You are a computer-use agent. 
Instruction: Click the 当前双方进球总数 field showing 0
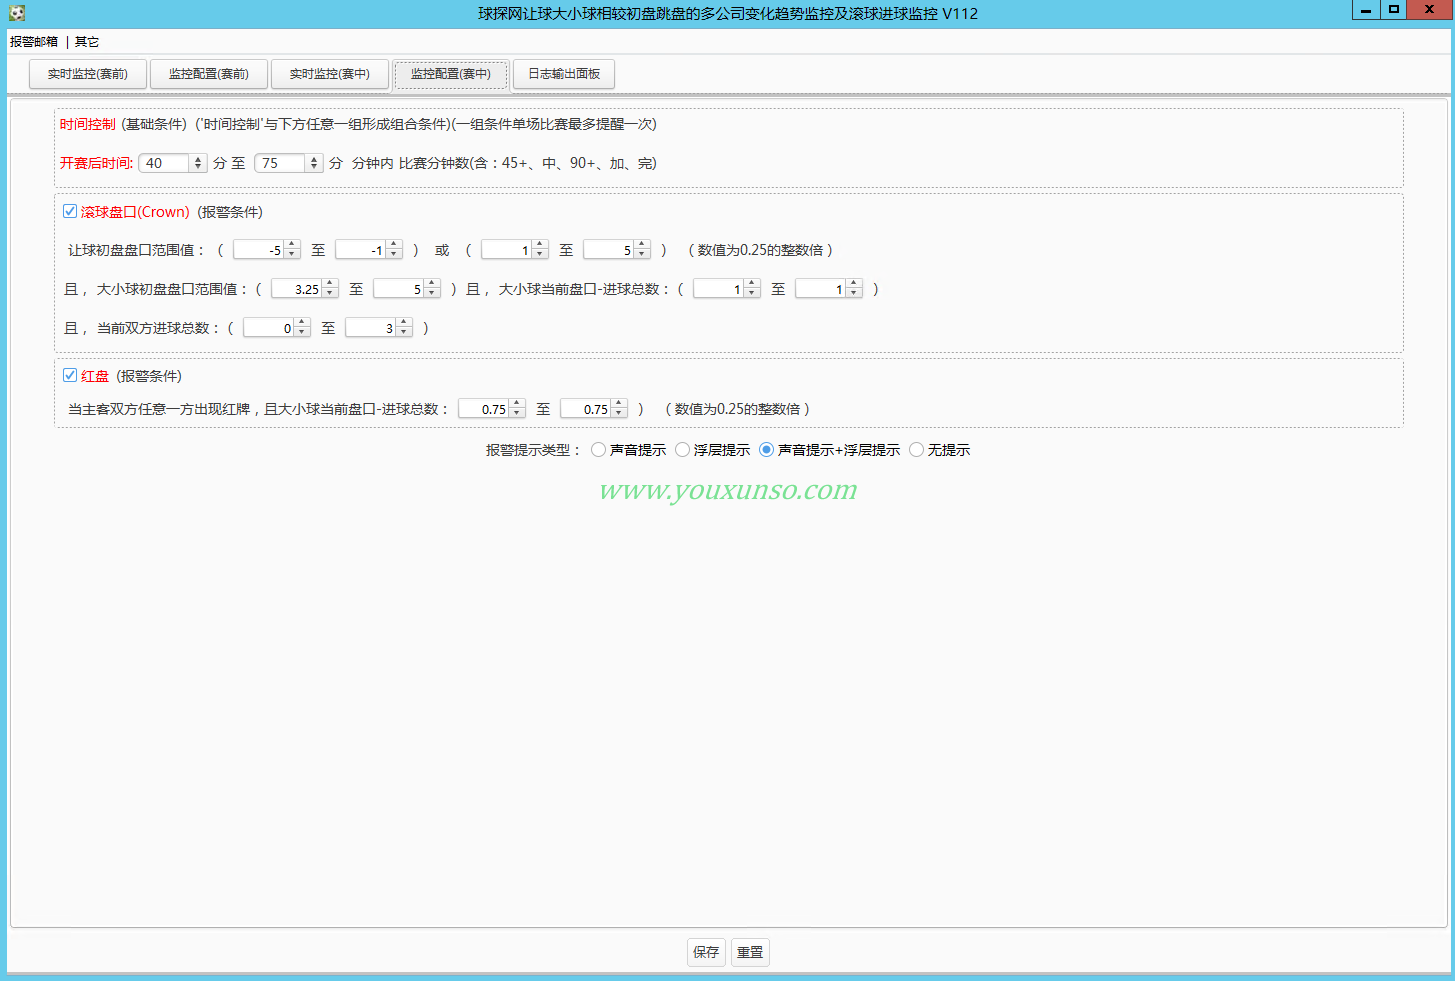pyautogui.click(x=269, y=328)
